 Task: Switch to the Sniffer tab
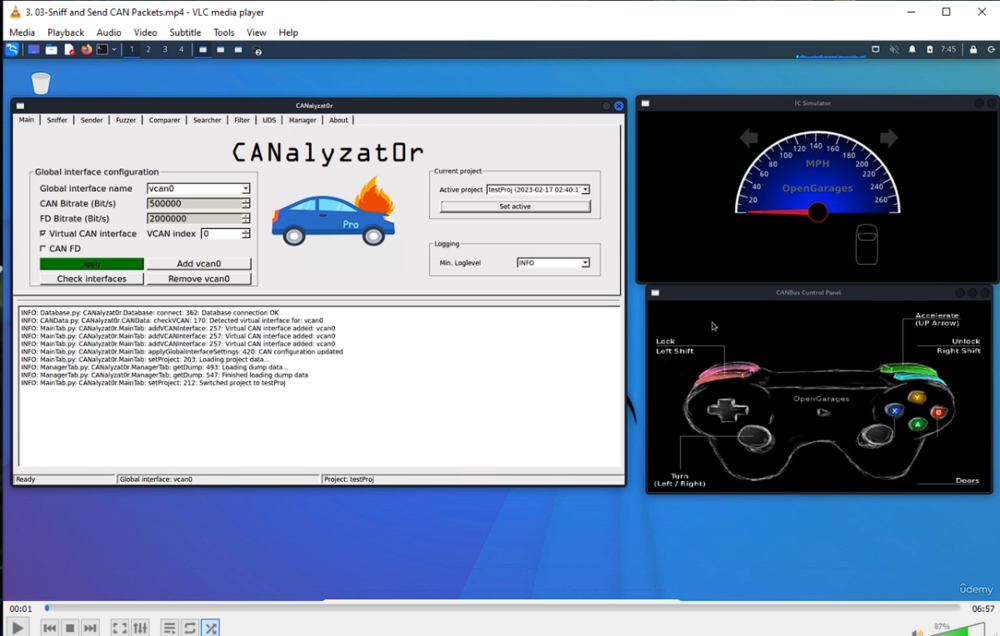[x=57, y=120]
